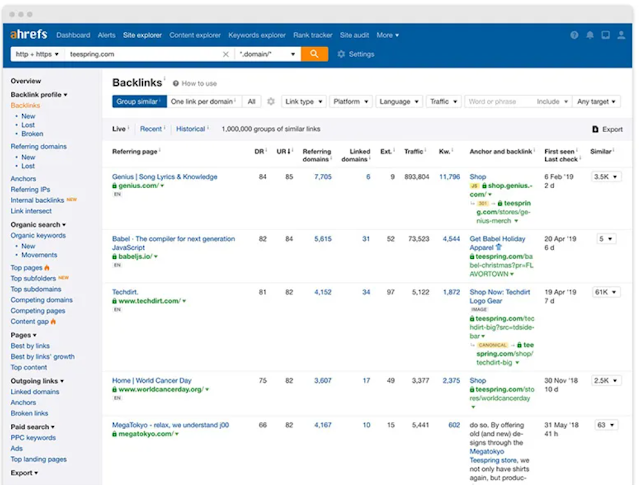
Task: Open the Link type filter dropdown
Action: [304, 101]
